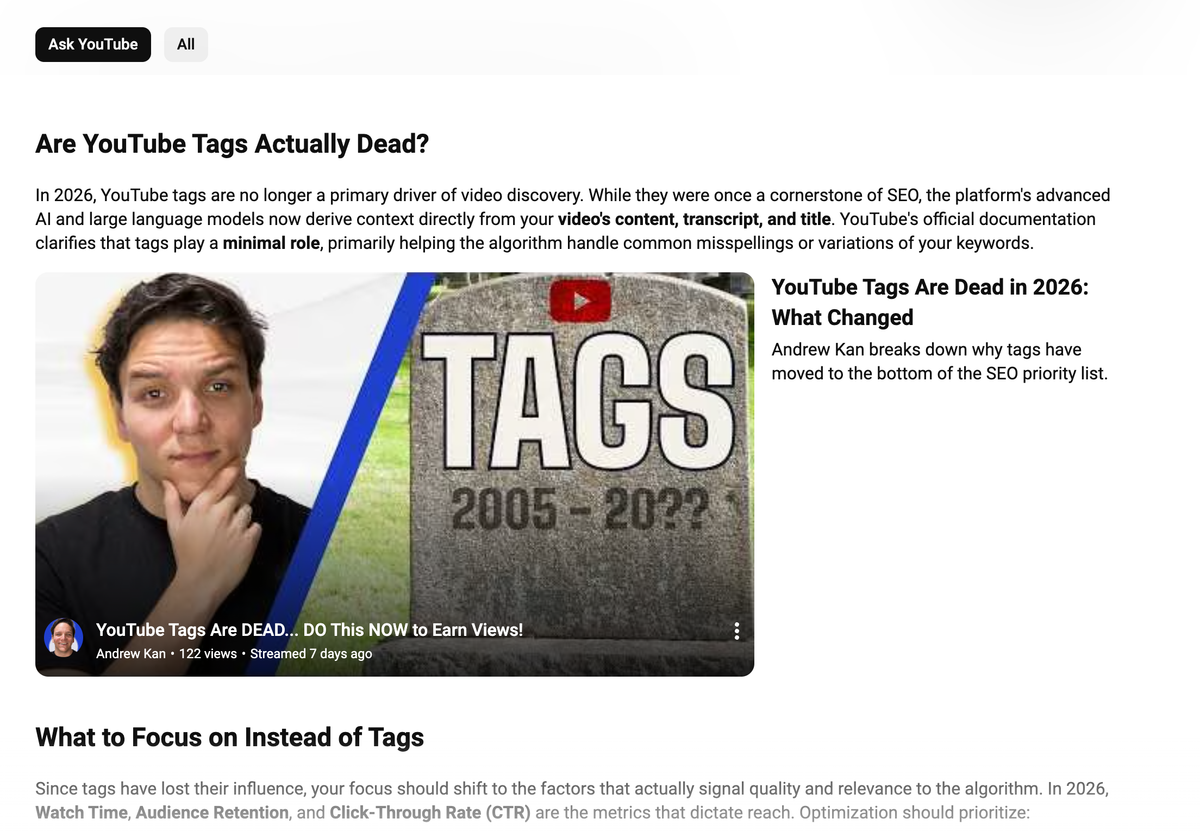Click the bold 'Audience Retention' text
This screenshot has width=1200, height=837.
[212, 812]
